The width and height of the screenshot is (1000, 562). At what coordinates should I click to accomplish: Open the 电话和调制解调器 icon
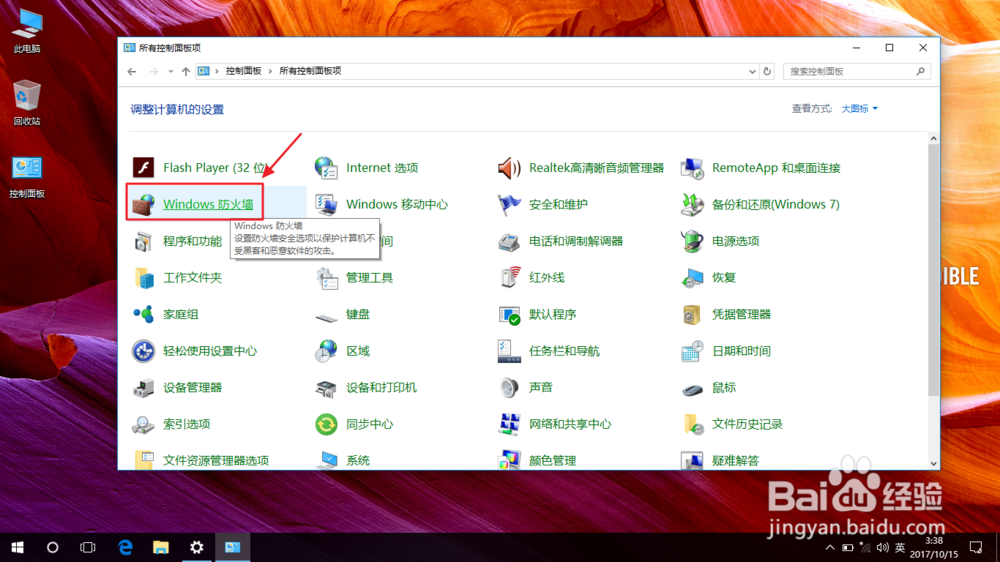(509, 241)
